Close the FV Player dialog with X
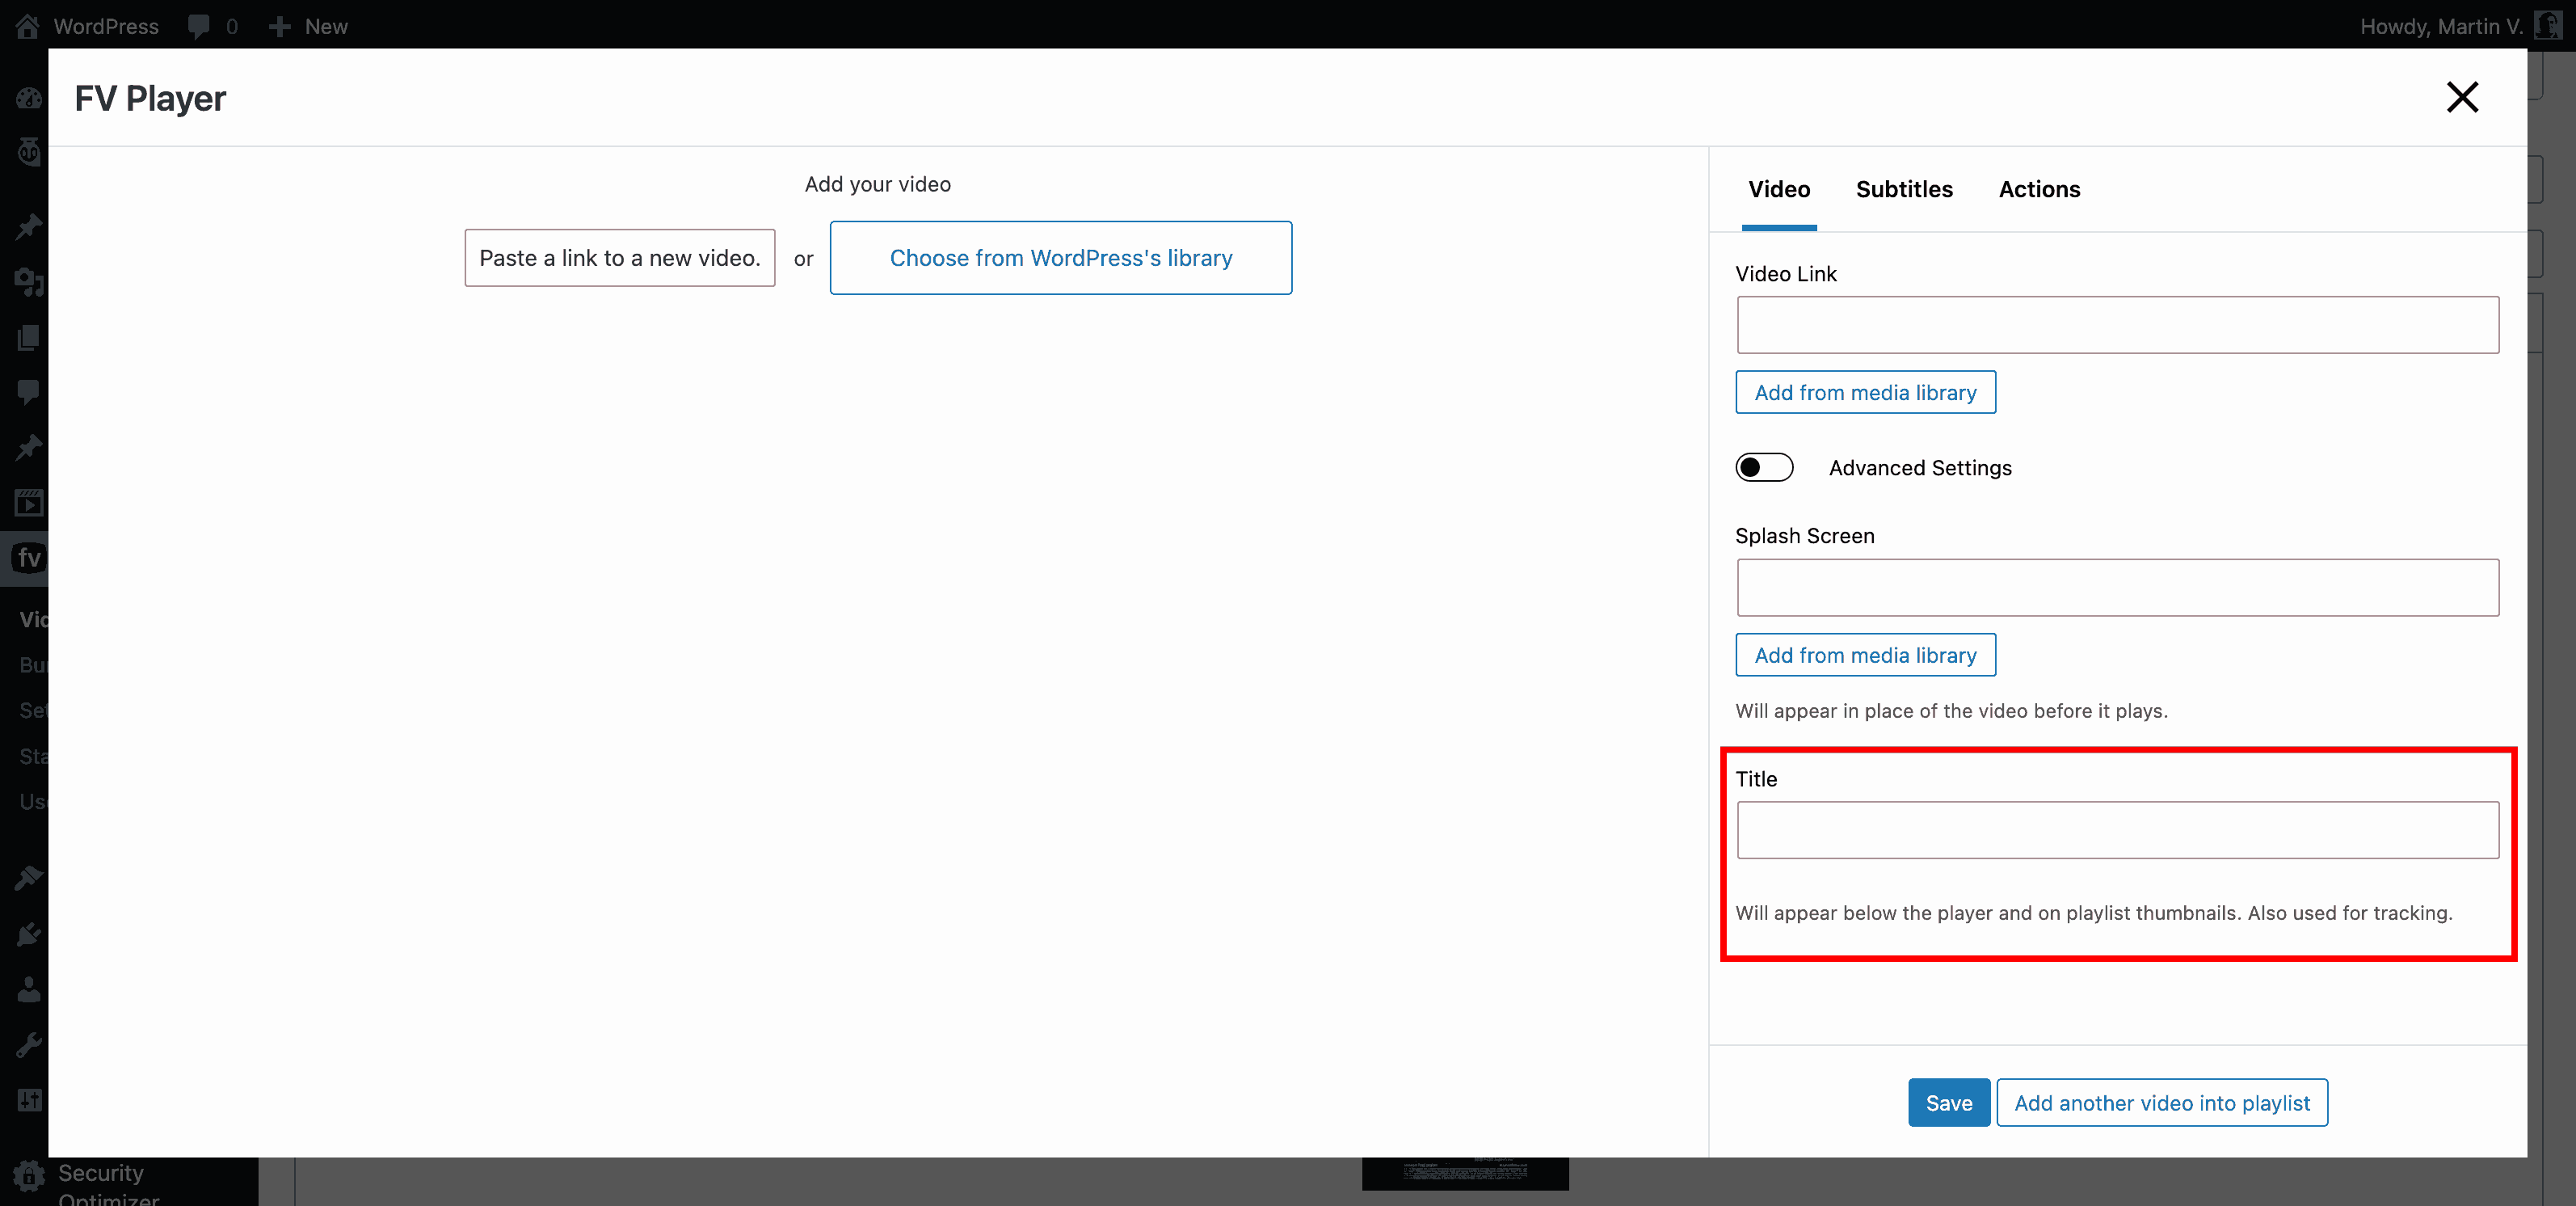The width and height of the screenshot is (2576, 1206). tap(2462, 97)
